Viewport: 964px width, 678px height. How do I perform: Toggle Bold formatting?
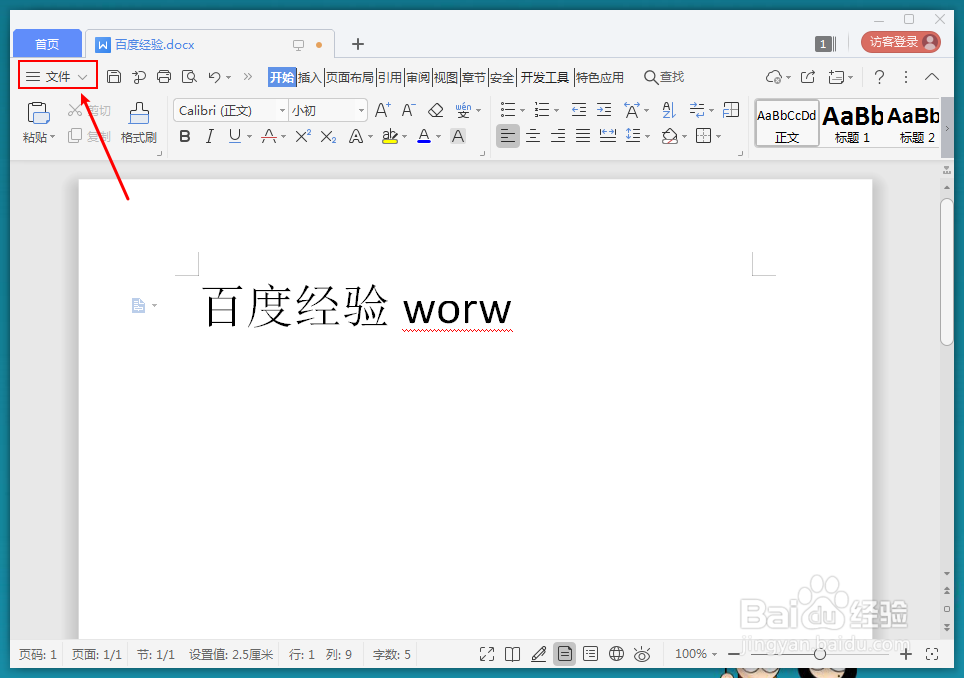(184, 136)
